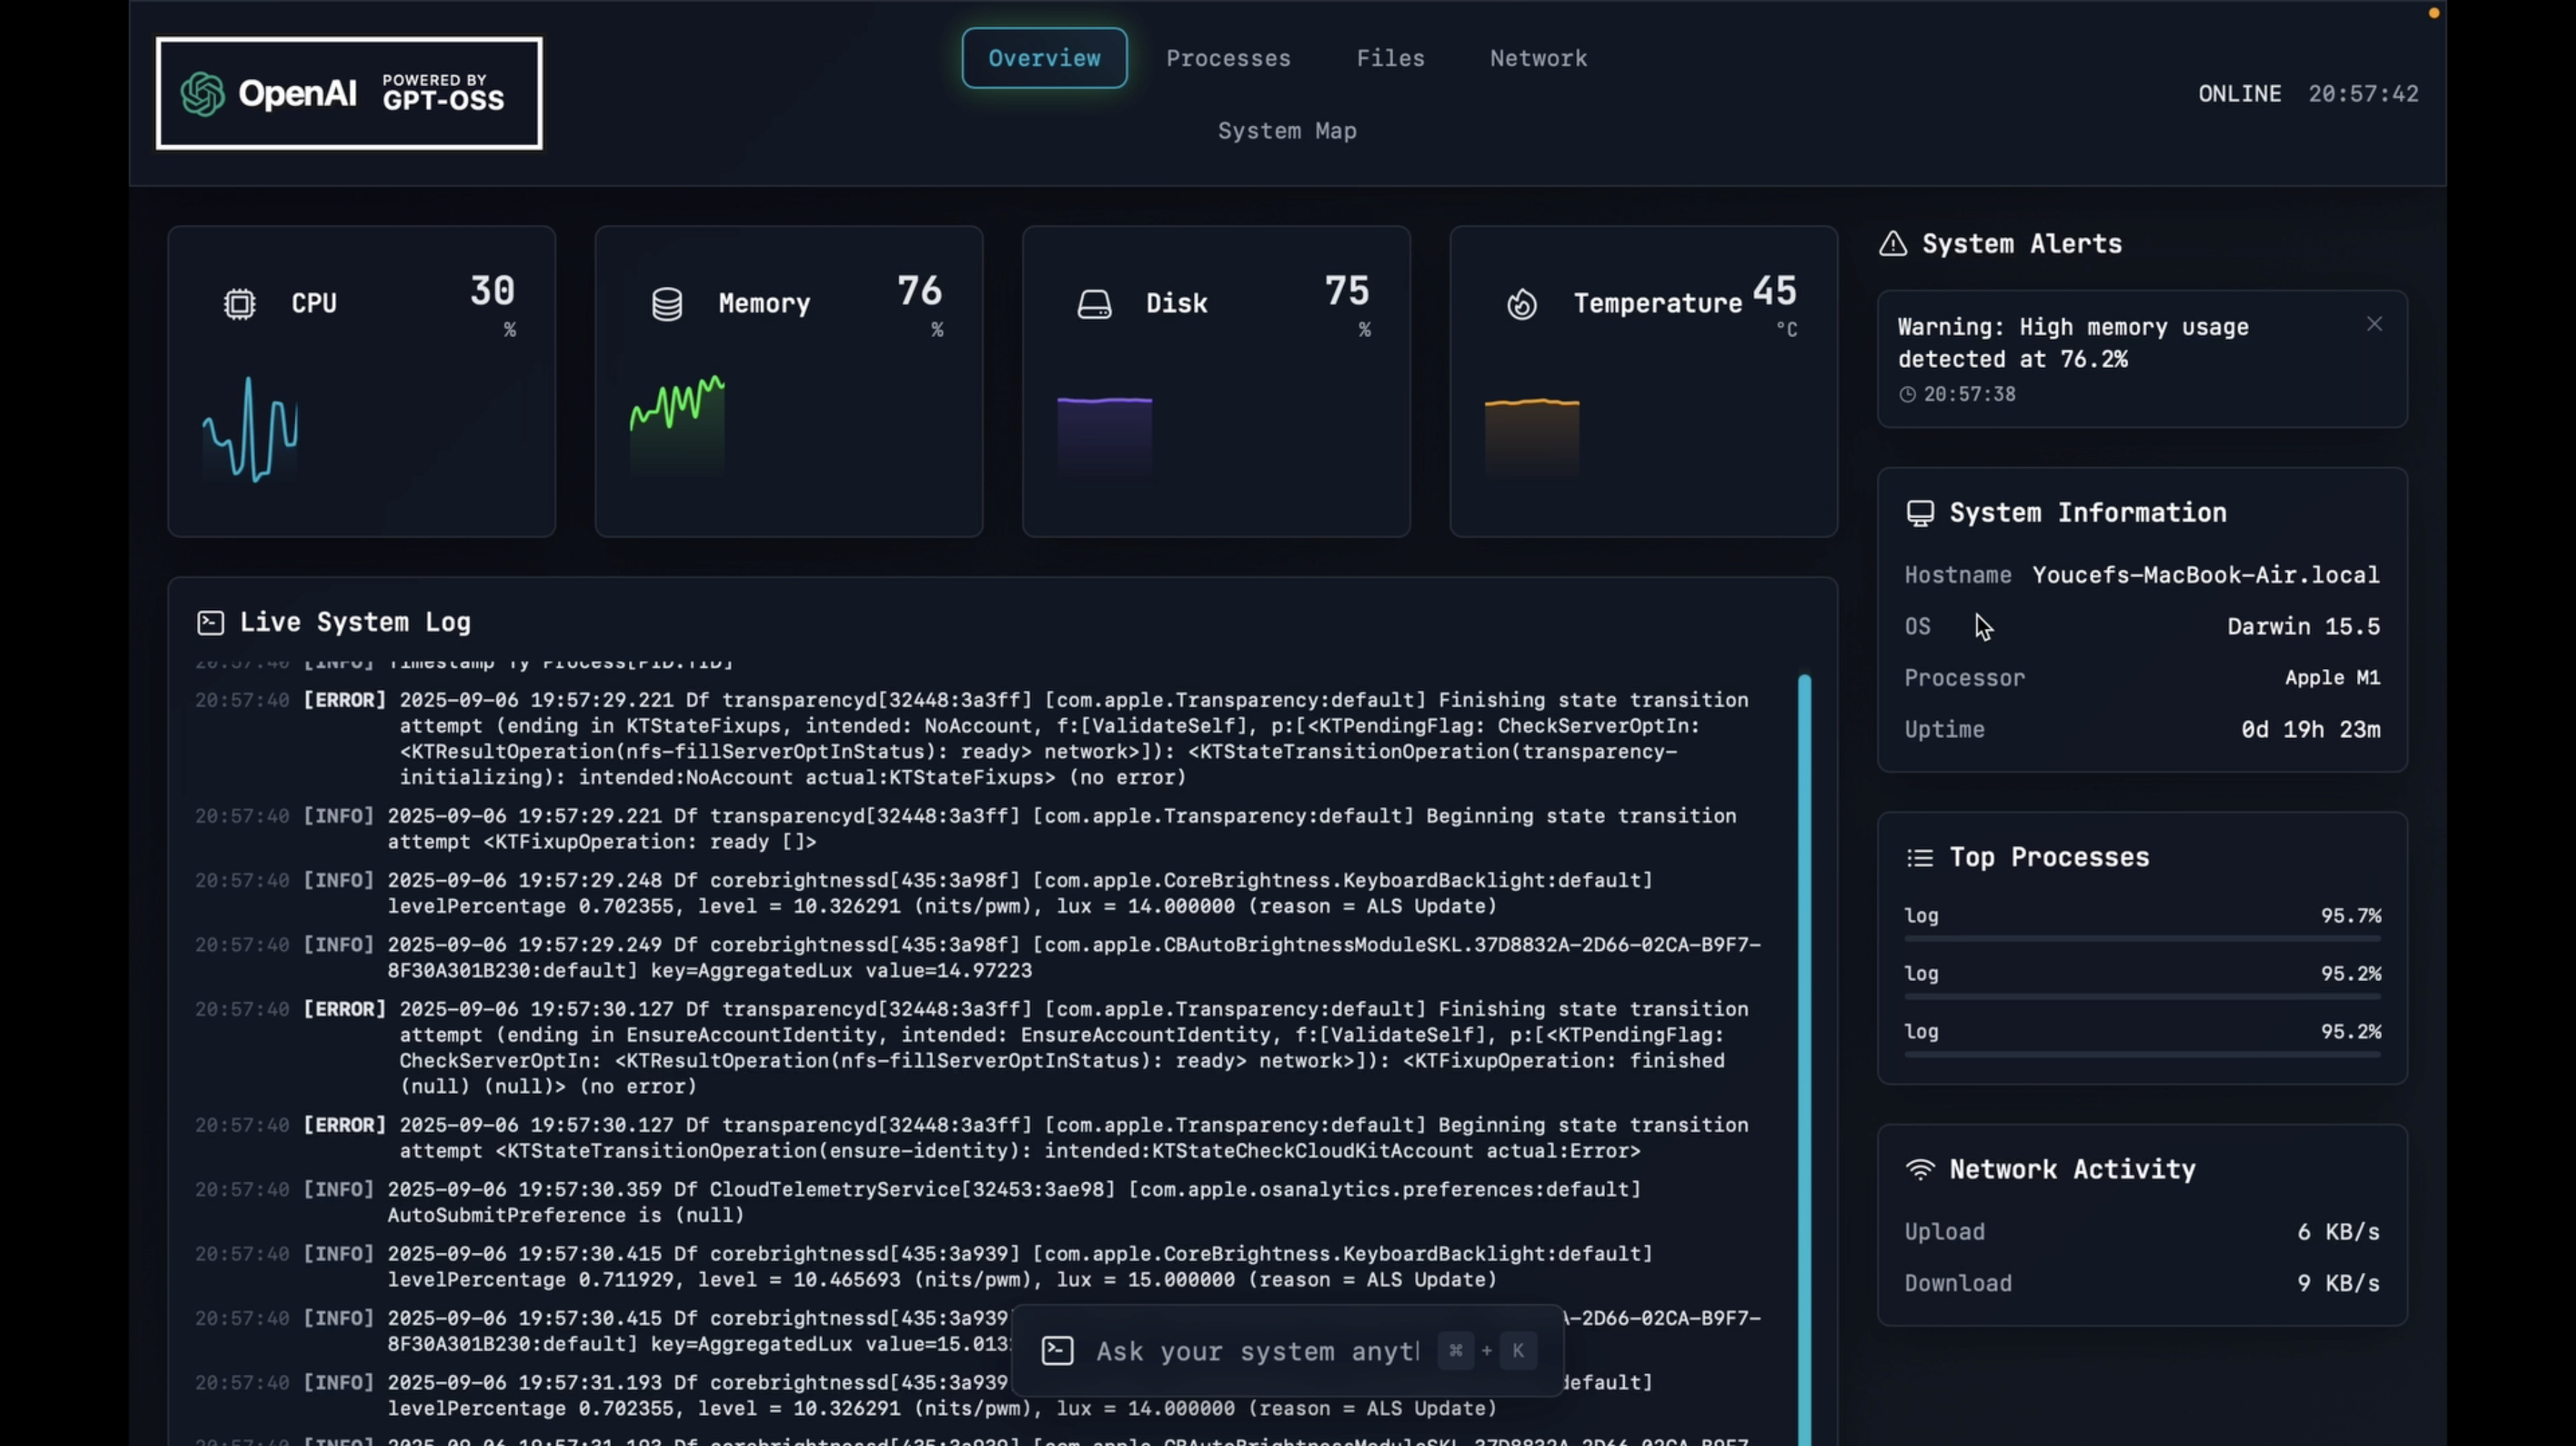Click the CPU chip icon
The height and width of the screenshot is (1446, 2576).
pyautogui.click(x=239, y=304)
